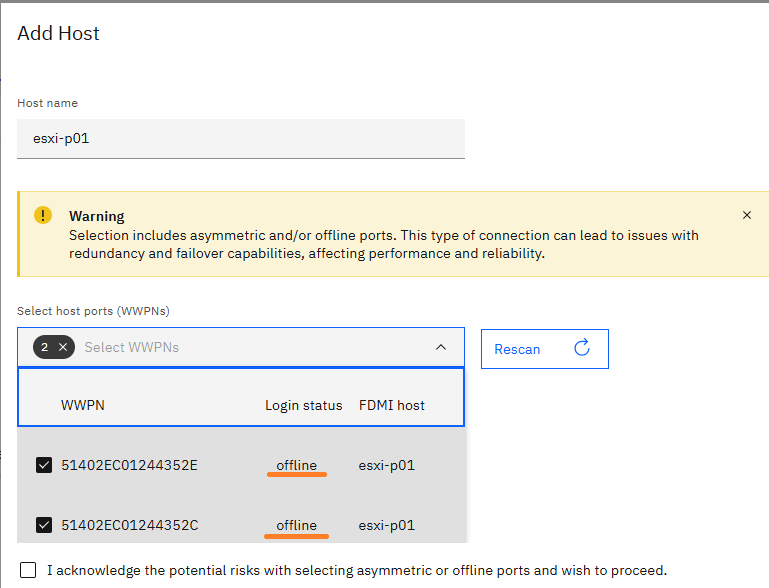Dismiss the warning with the X icon
769x588 pixels.
(x=747, y=215)
